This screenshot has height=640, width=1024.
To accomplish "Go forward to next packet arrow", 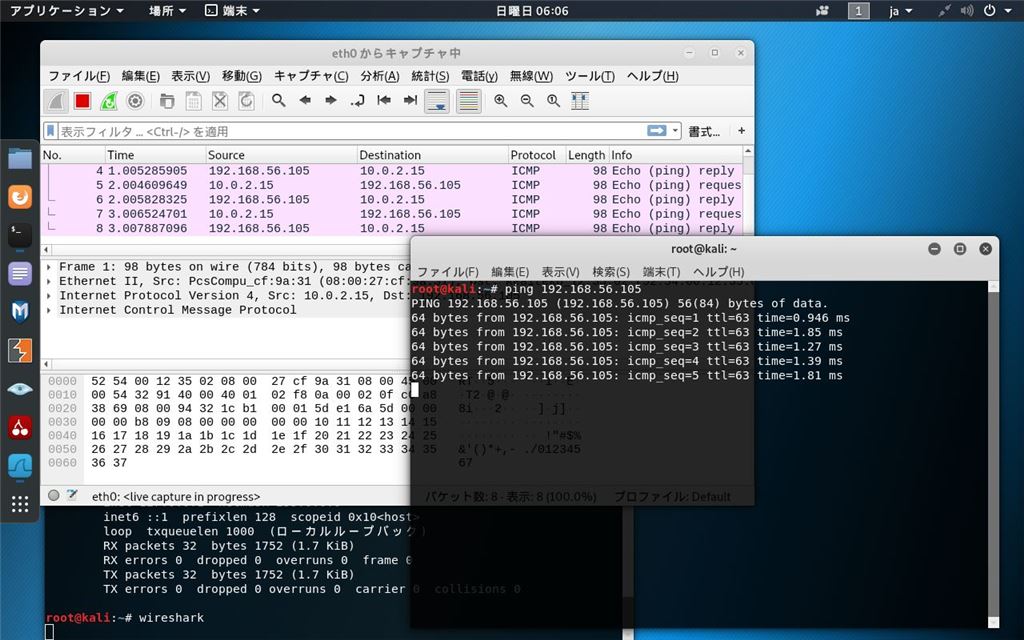I will pyautogui.click(x=331, y=101).
